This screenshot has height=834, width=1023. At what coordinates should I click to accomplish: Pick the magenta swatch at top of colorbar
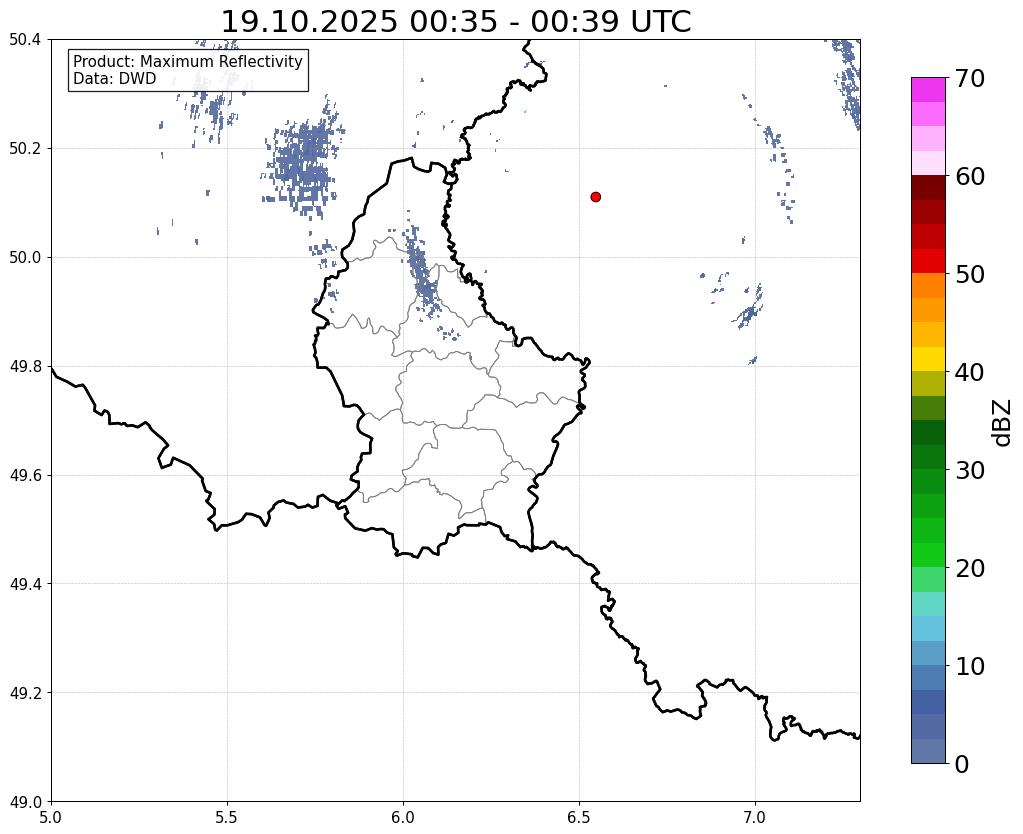coord(928,90)
